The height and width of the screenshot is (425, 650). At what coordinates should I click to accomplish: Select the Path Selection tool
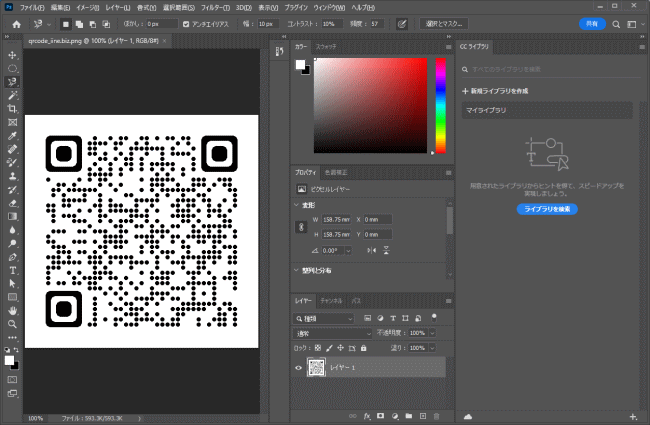12,284
